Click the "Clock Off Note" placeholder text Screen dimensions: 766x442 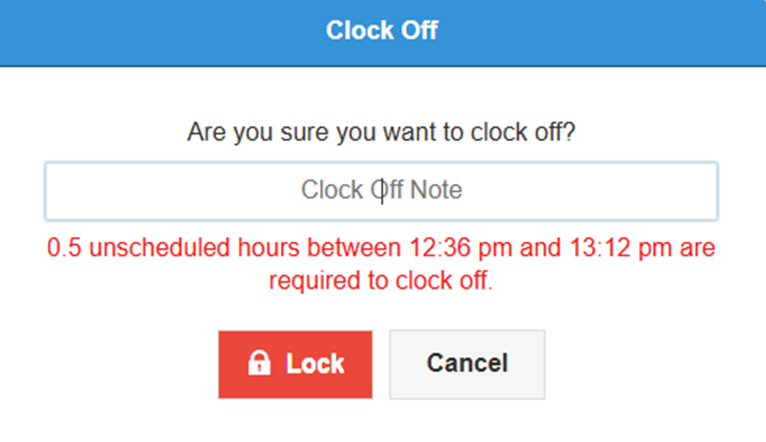[x=381, y=190]
